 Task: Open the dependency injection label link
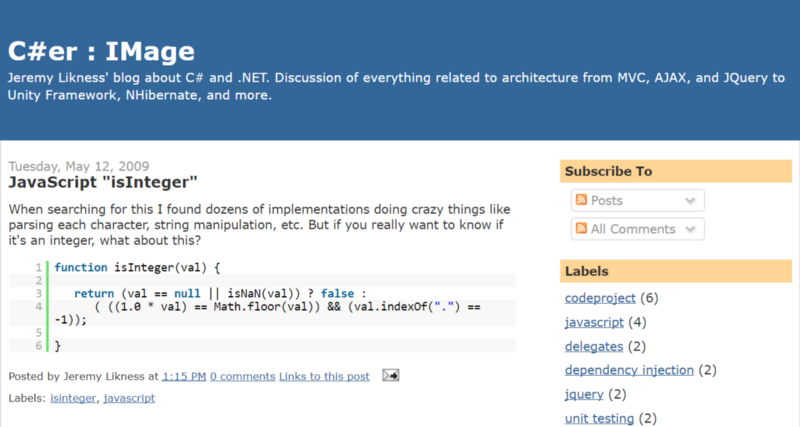click(629, 370)
